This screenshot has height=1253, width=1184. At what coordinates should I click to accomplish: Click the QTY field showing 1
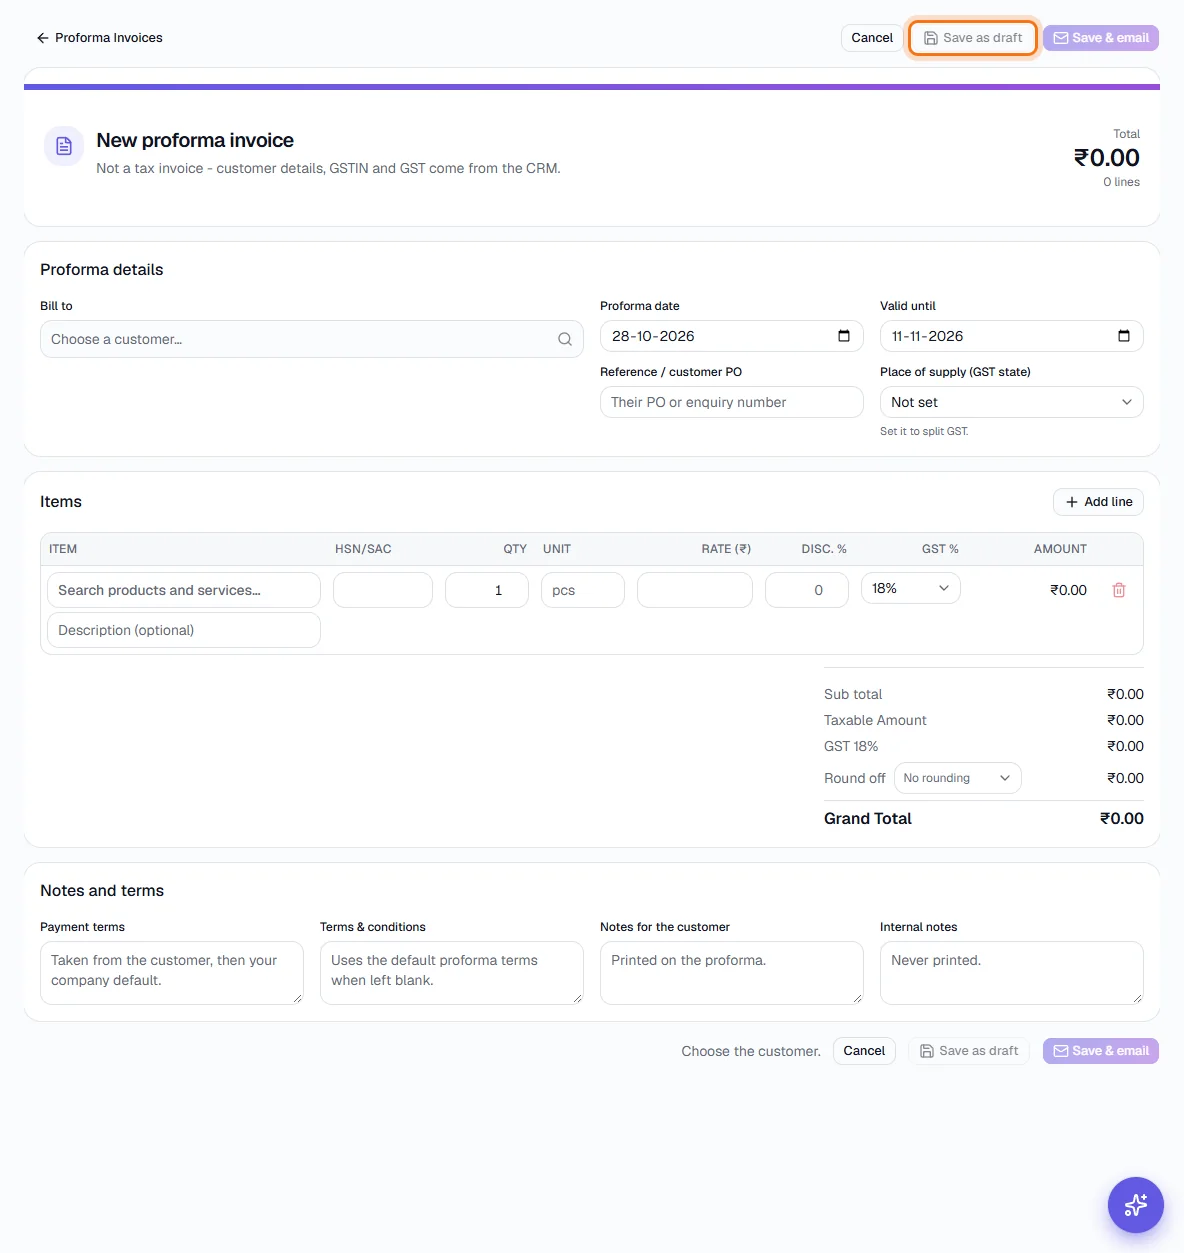[x=487, y=590]
